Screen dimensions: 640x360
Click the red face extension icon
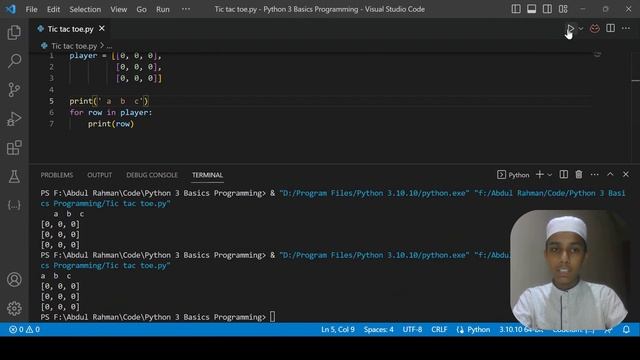(595, 28)
